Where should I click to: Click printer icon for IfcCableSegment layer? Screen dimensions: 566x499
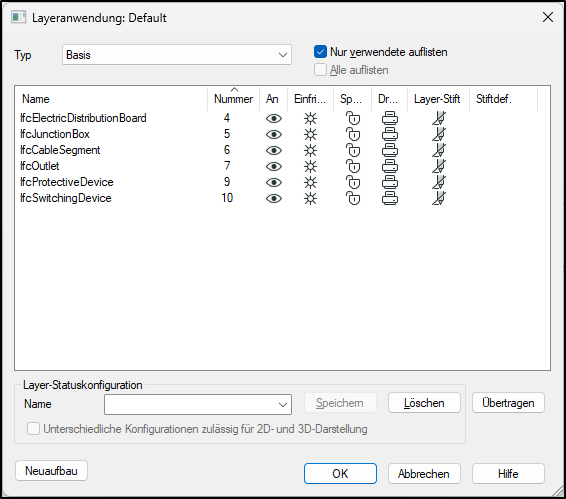390,150
